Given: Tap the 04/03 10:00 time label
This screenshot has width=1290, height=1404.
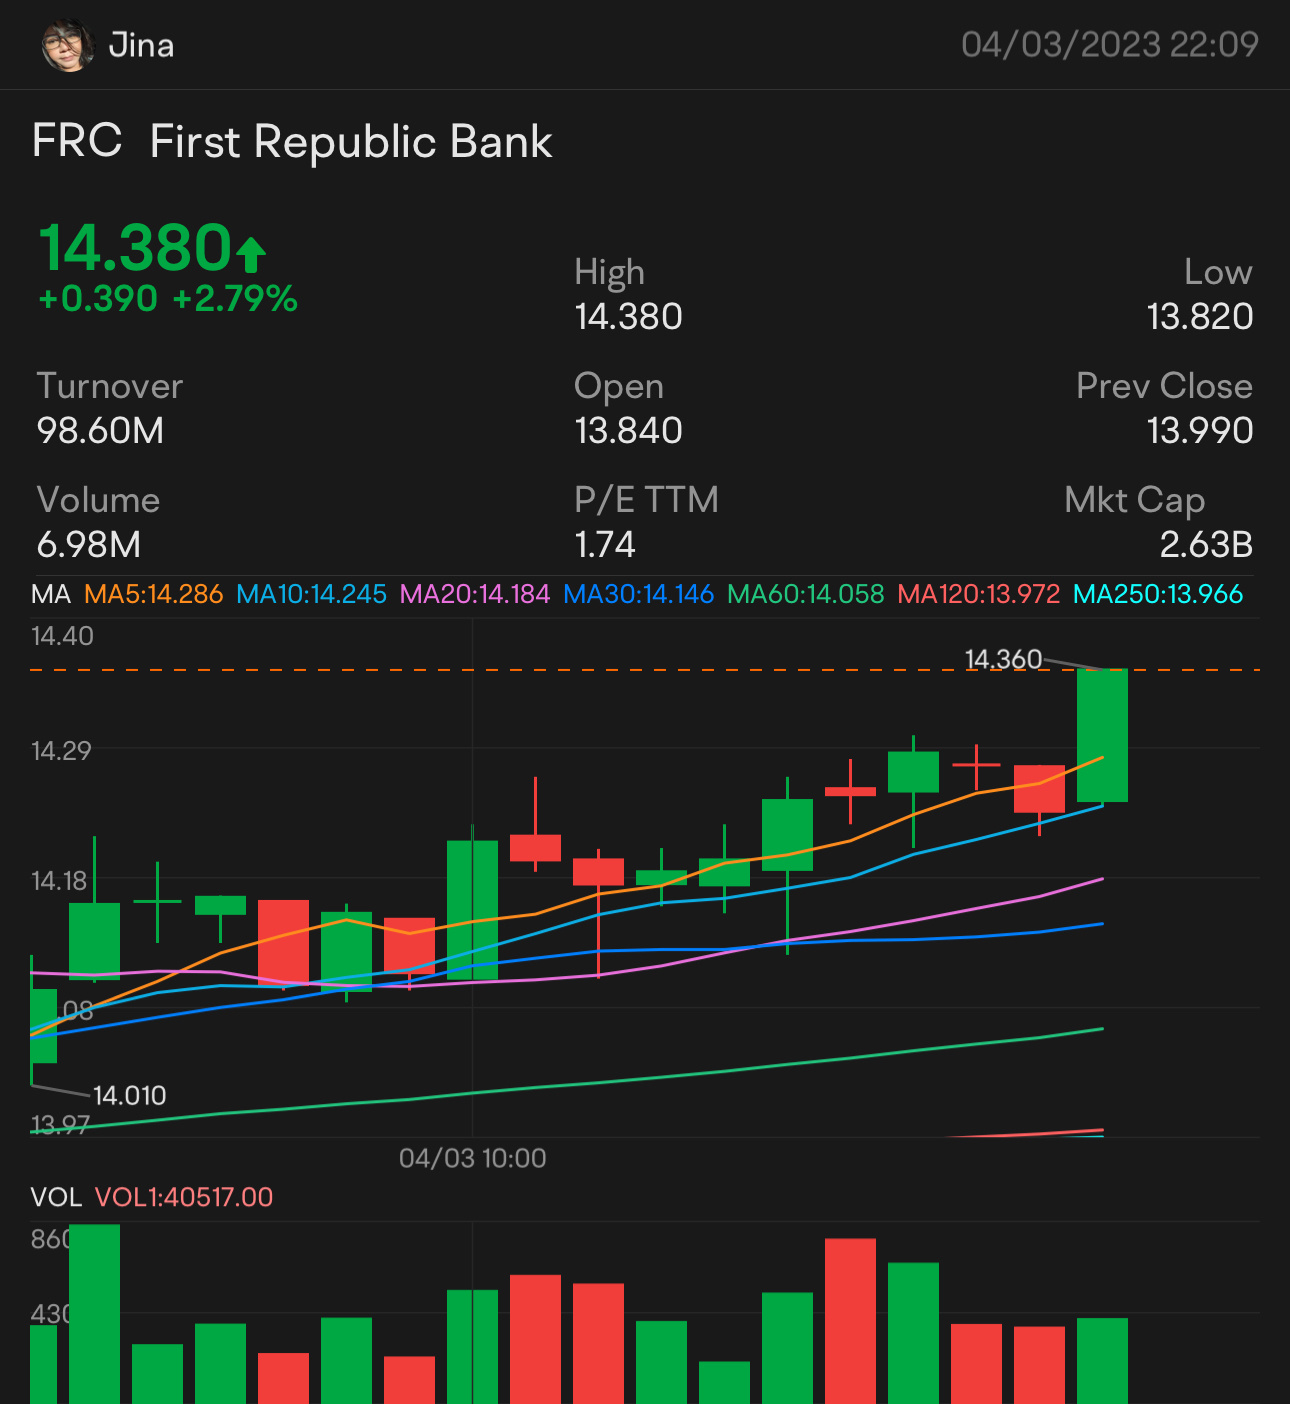Looking at the screenshot, I should click(x=473, y=1159).
